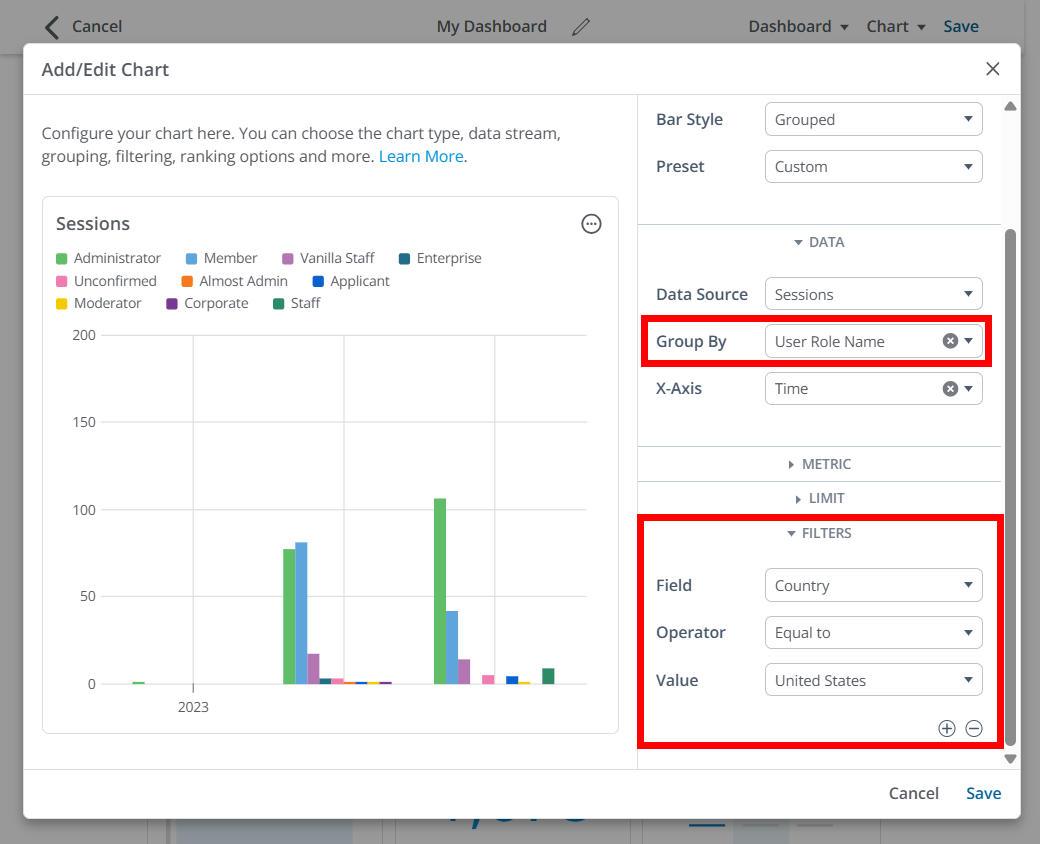Collapse the DATA section
This screenshot has height=844, width=1040.
(x=819, y=242)
